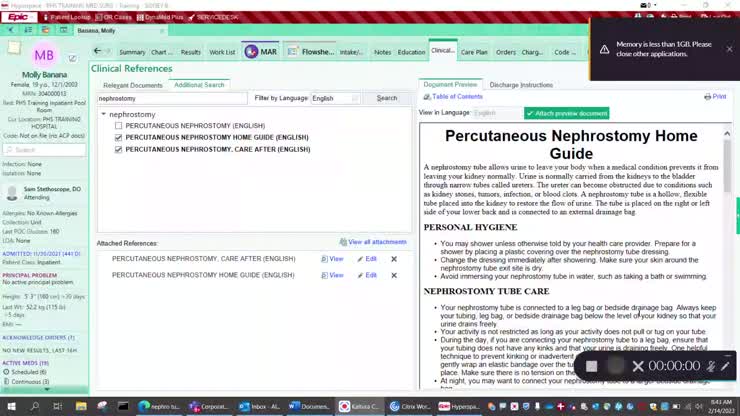Screen dimensions: 740x416
Task: Open Task View on the taskbar
Action: [x=58, y=406]
